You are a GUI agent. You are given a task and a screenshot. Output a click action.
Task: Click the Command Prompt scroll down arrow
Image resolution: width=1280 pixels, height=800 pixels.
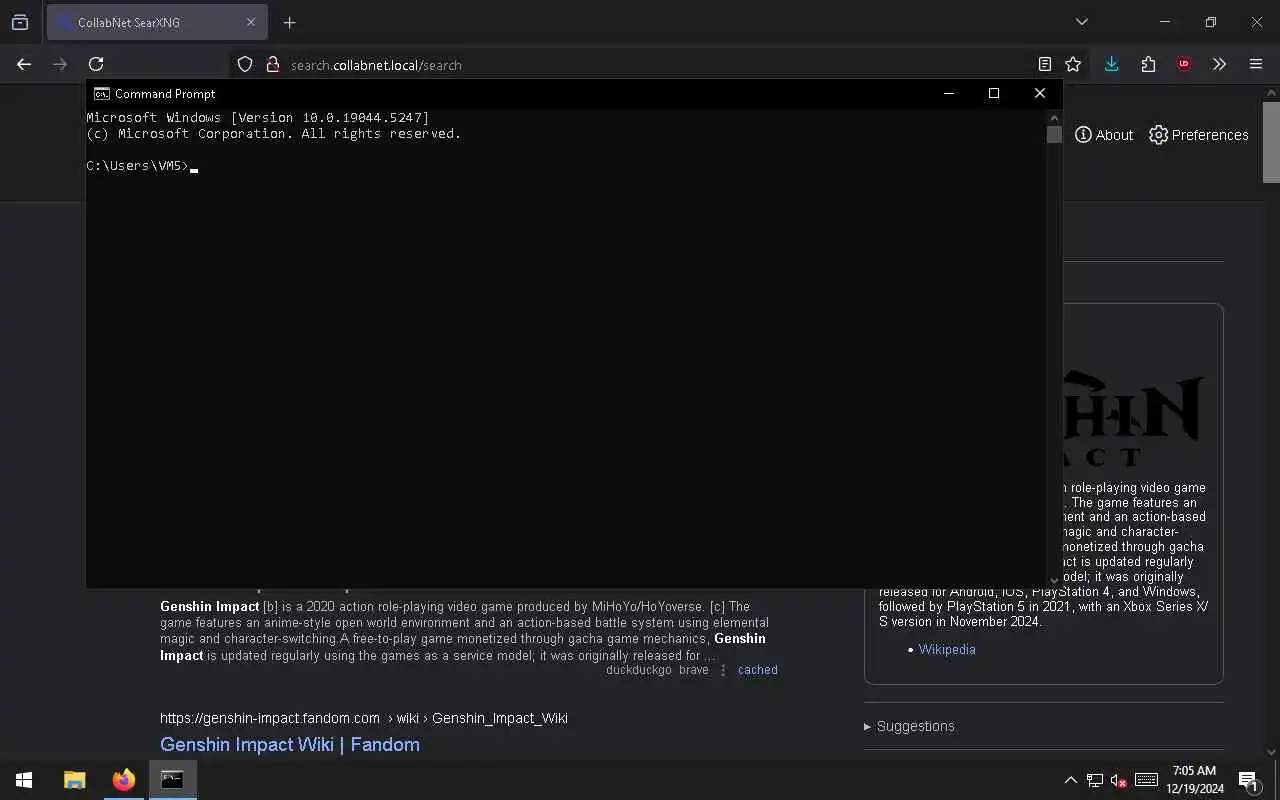pyautogui.click(x=1054, y=580)
